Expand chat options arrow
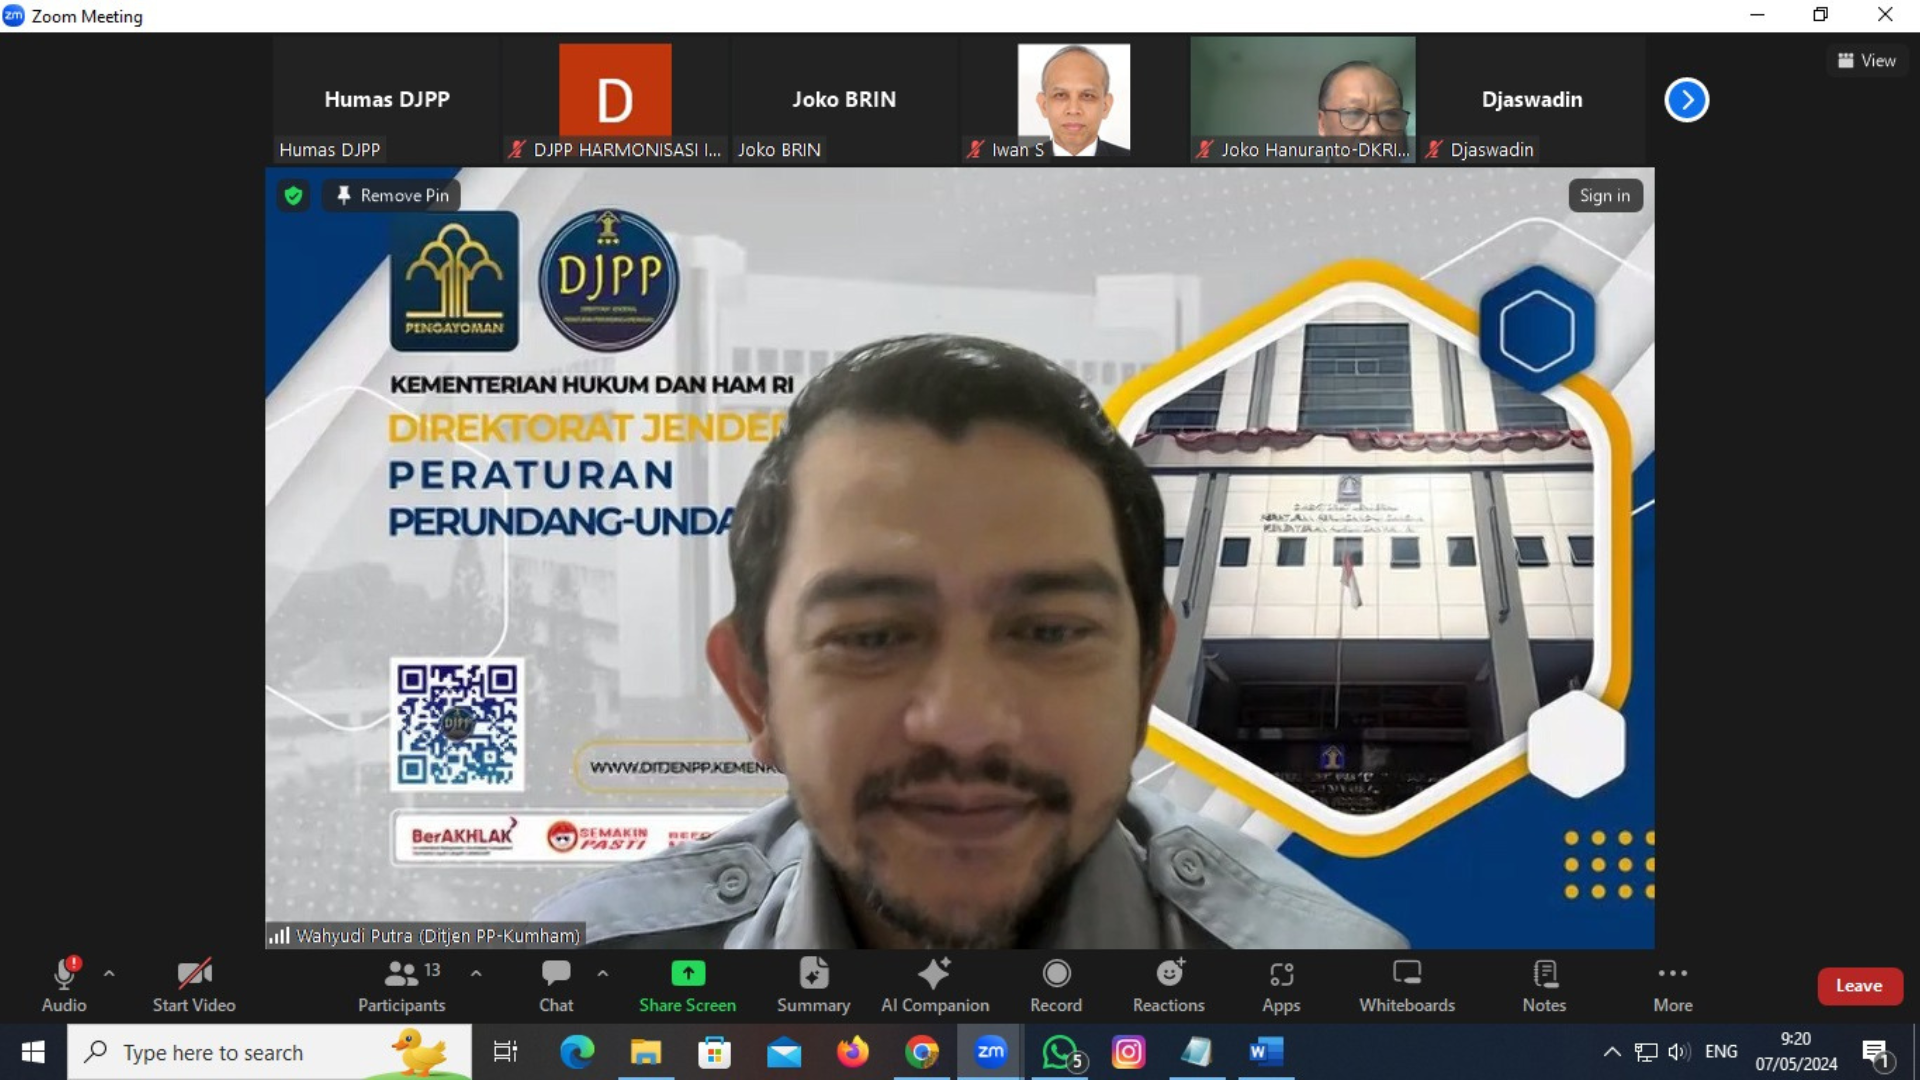Viewport: 1920px width, 1080px height. click(602, 973)
